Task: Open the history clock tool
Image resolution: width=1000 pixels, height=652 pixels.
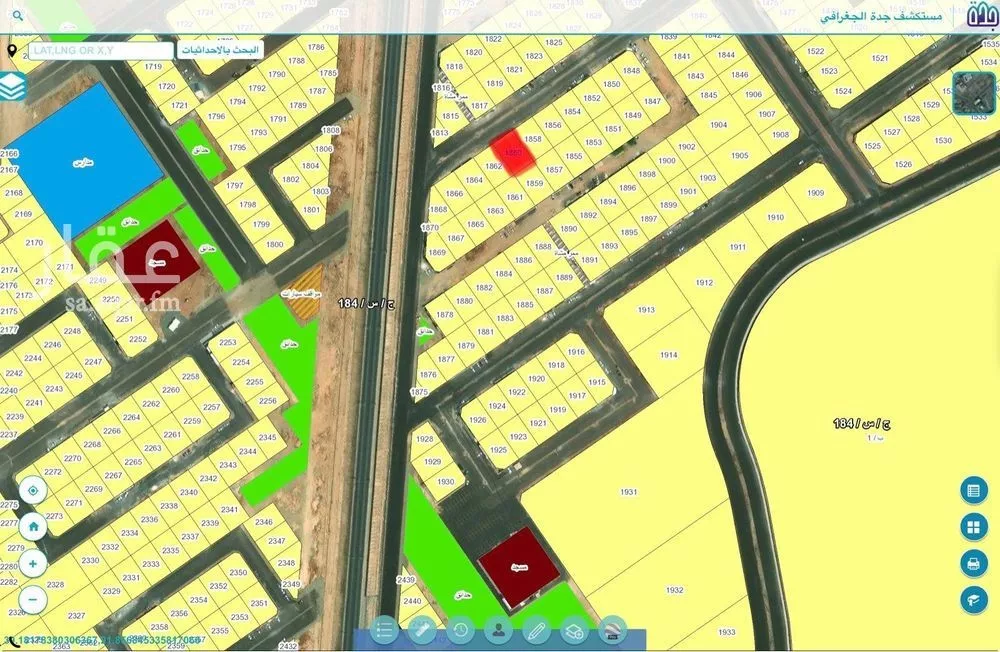Action: [460, 630]
